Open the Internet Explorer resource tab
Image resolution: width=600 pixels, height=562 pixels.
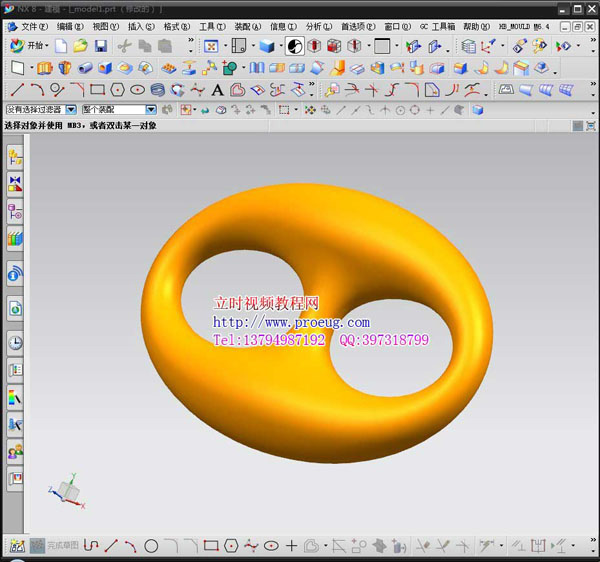15,308
